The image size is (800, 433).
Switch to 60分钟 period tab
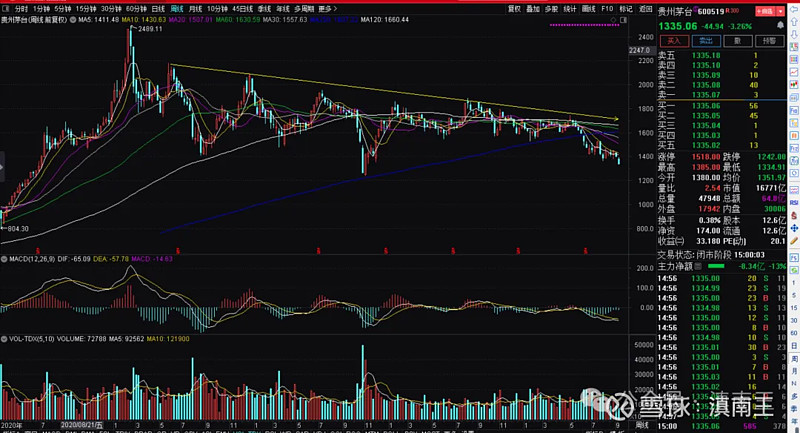tap(136, 9)
